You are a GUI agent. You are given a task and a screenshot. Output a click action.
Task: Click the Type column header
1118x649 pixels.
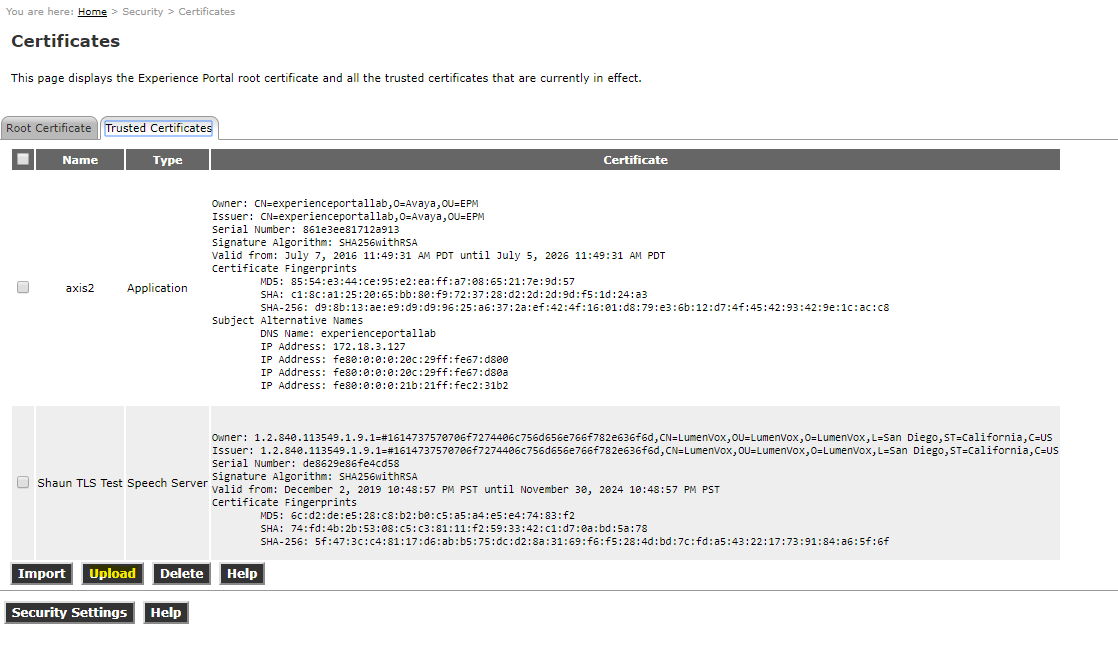tap(167, 160)
